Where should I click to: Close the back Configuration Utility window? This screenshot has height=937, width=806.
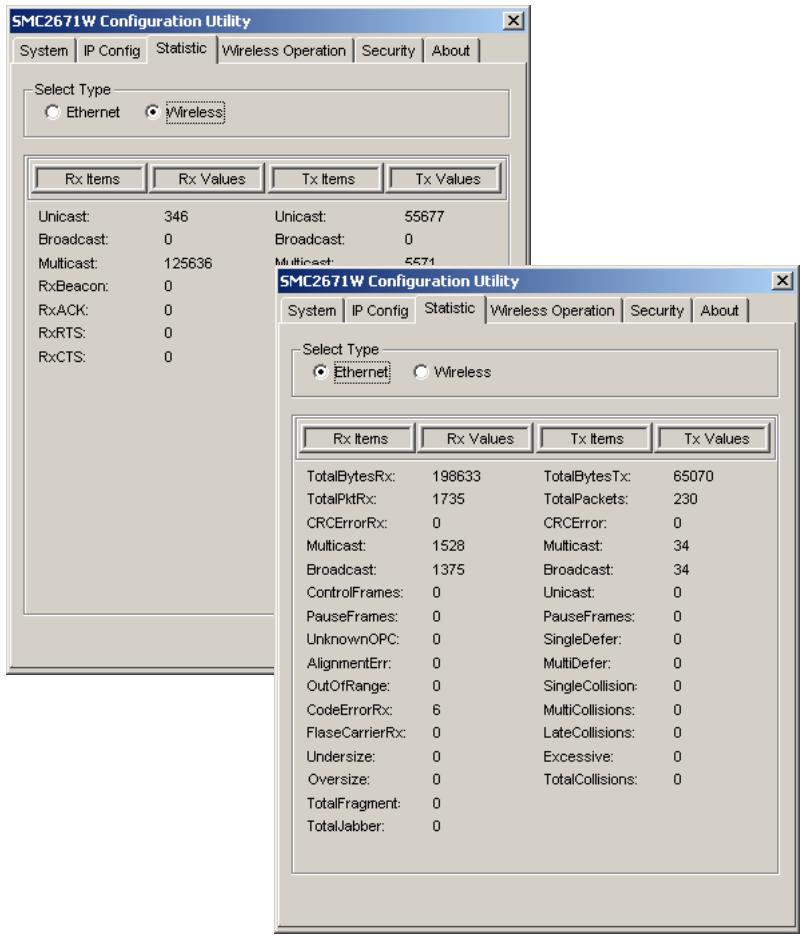click(x=513, y=21)
